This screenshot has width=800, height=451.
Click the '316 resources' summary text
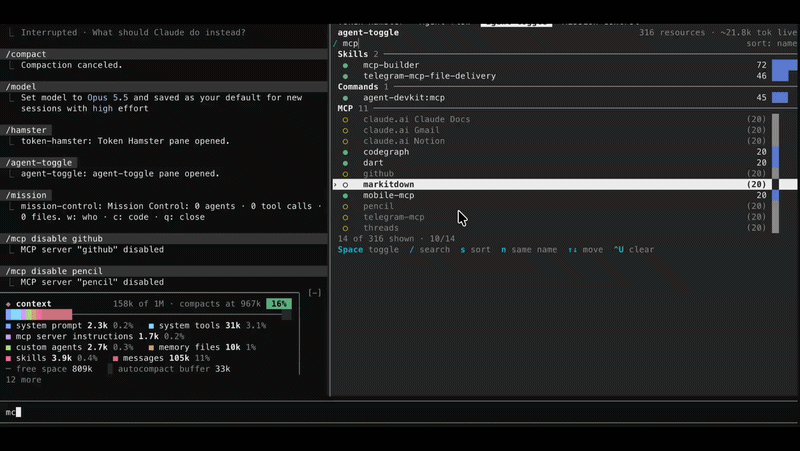click(x=672, y=33)
